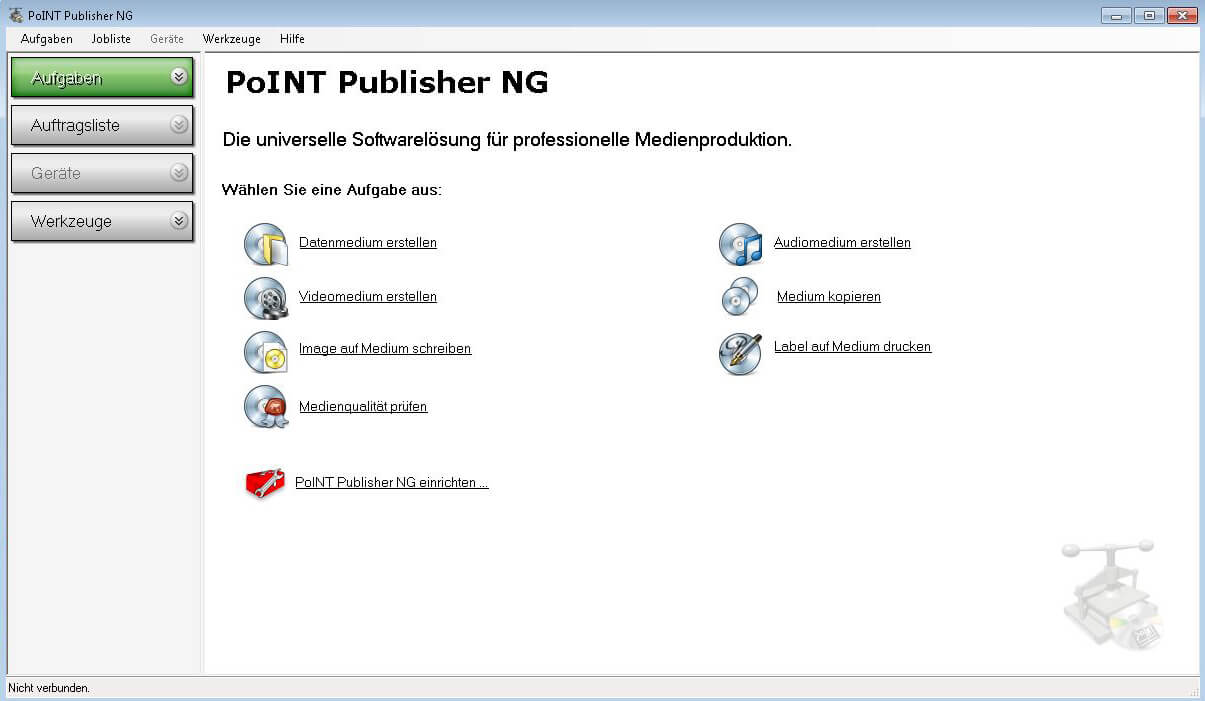Click the Medienqualität prüfen disc icon
1205x701 pixels.
pos(266,407)
